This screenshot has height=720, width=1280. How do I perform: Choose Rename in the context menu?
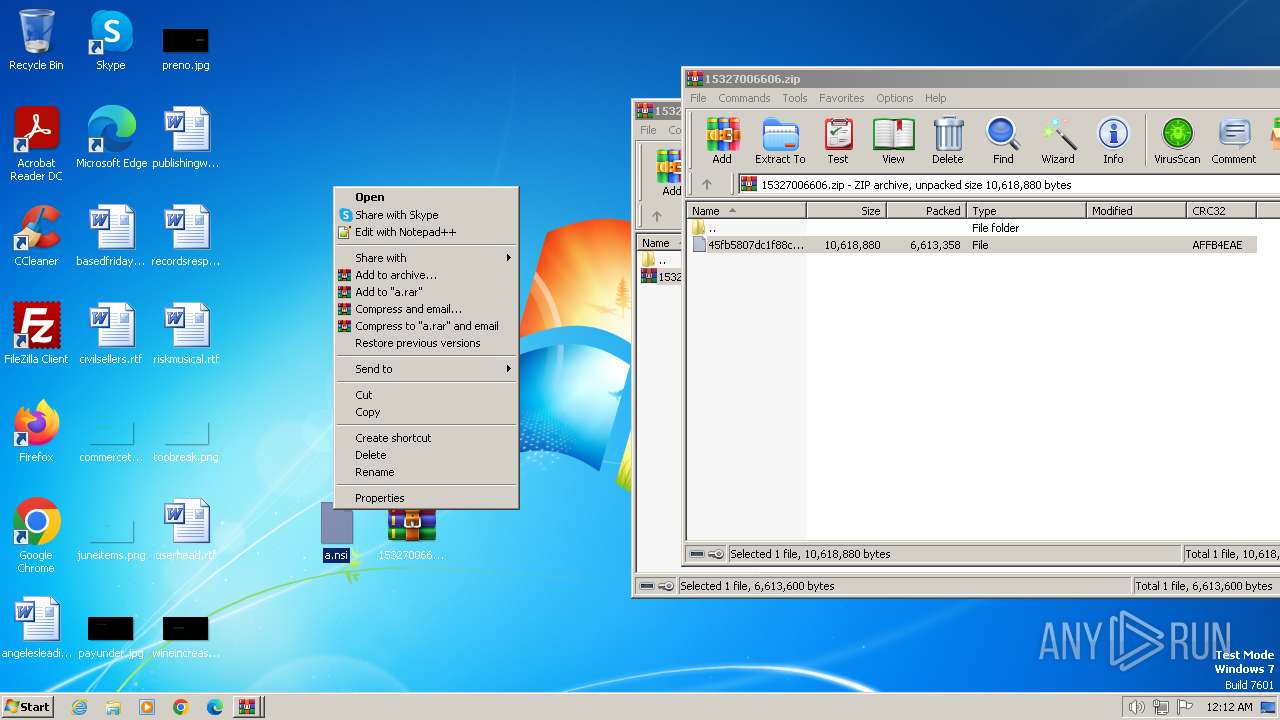tap(427, 472)
